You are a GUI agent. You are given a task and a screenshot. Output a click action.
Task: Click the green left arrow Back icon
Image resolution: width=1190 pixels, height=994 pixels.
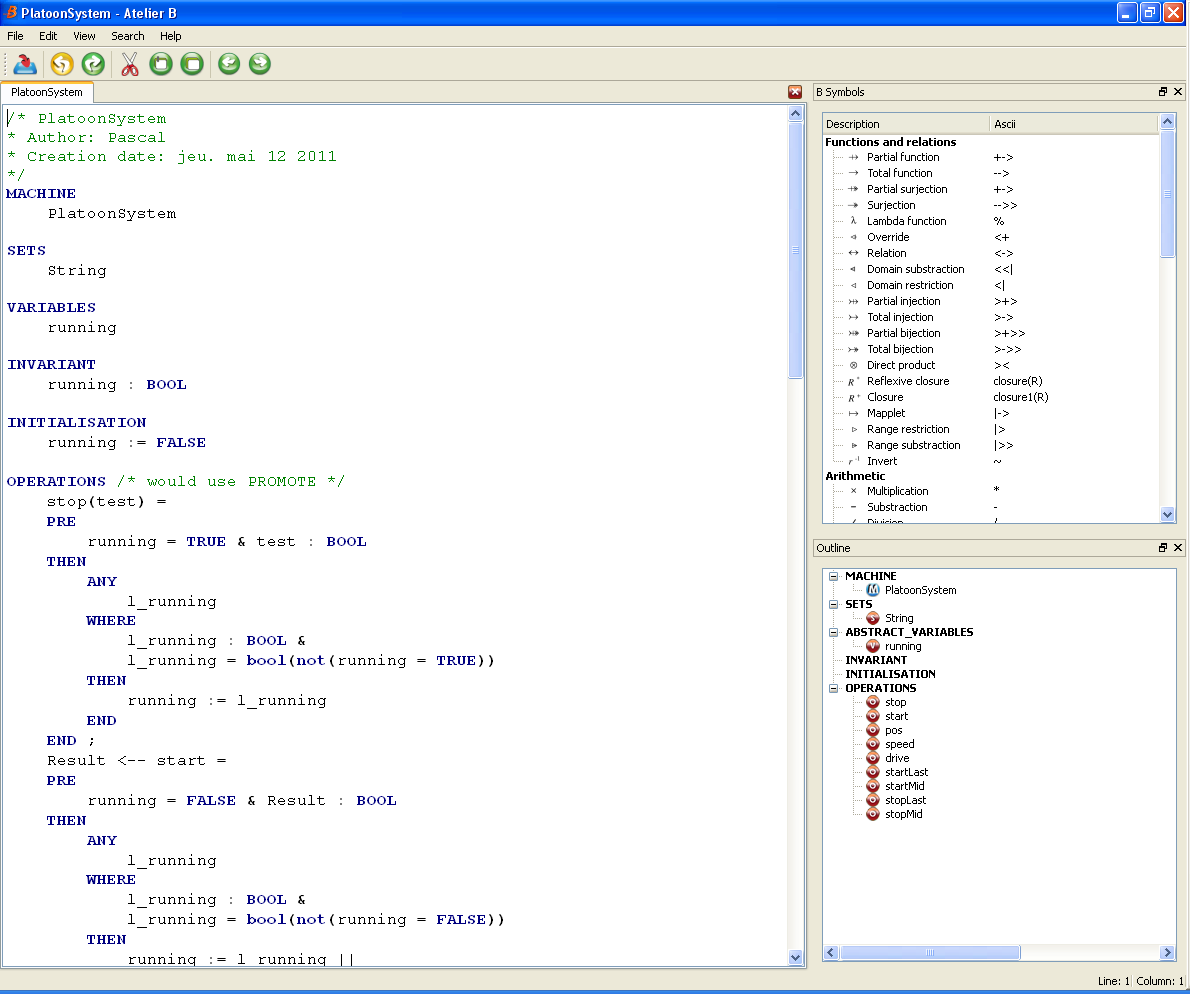pos(229,65)
